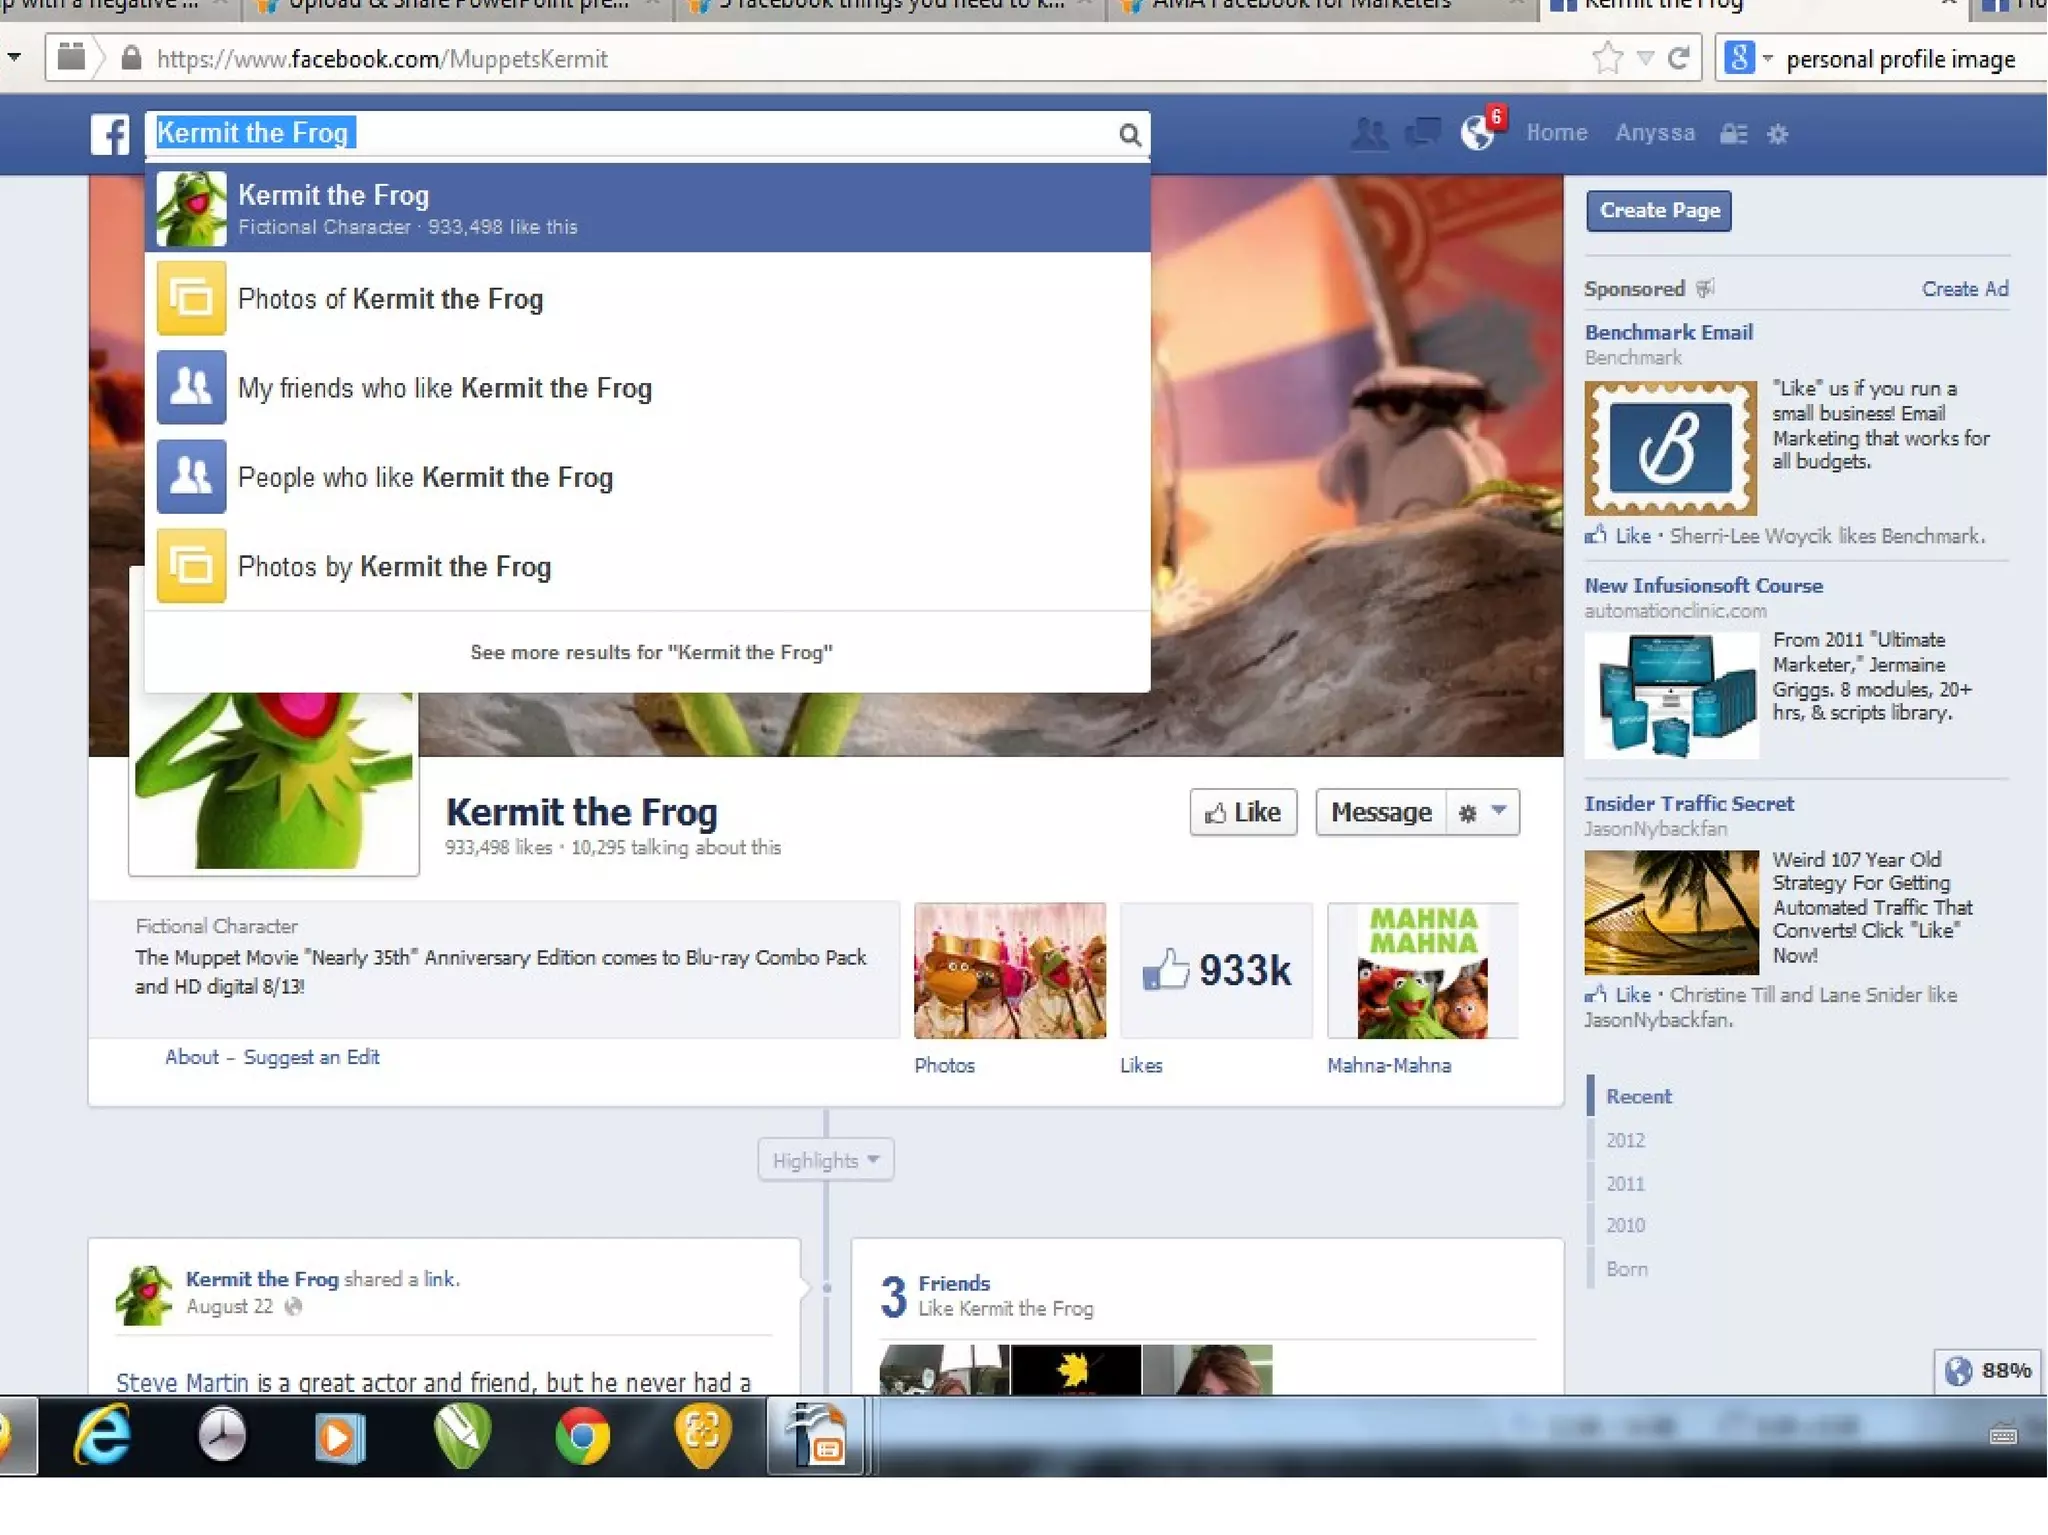Open account settings gear in top bar
The image size is (2048, 1535).
[x=1777, y=134]
